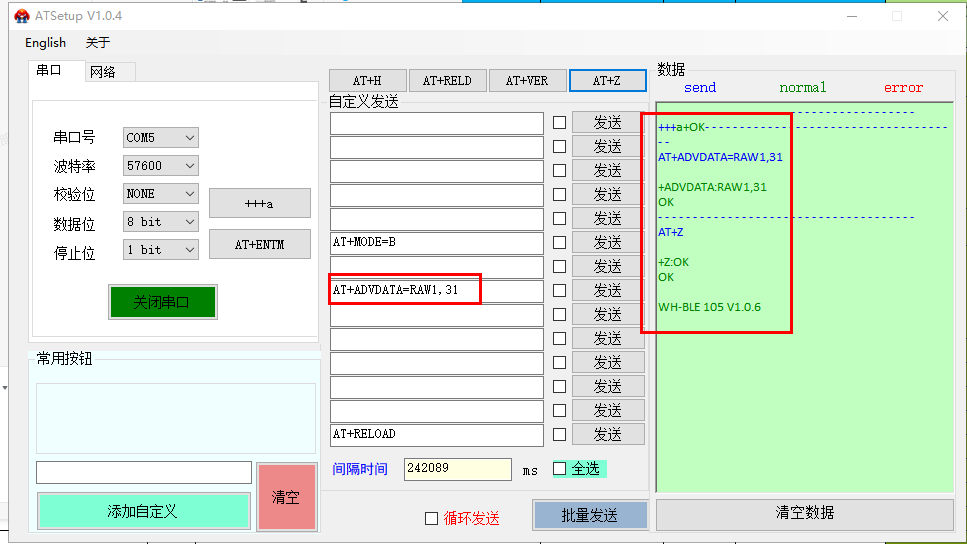Click the 间隔时间 interval input field
This screenshot has height=544, width=967.
pyautogui.click(x=457, y=469)
